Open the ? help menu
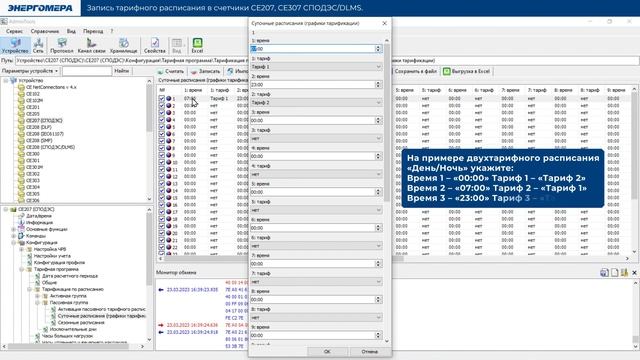 [112, 31]
